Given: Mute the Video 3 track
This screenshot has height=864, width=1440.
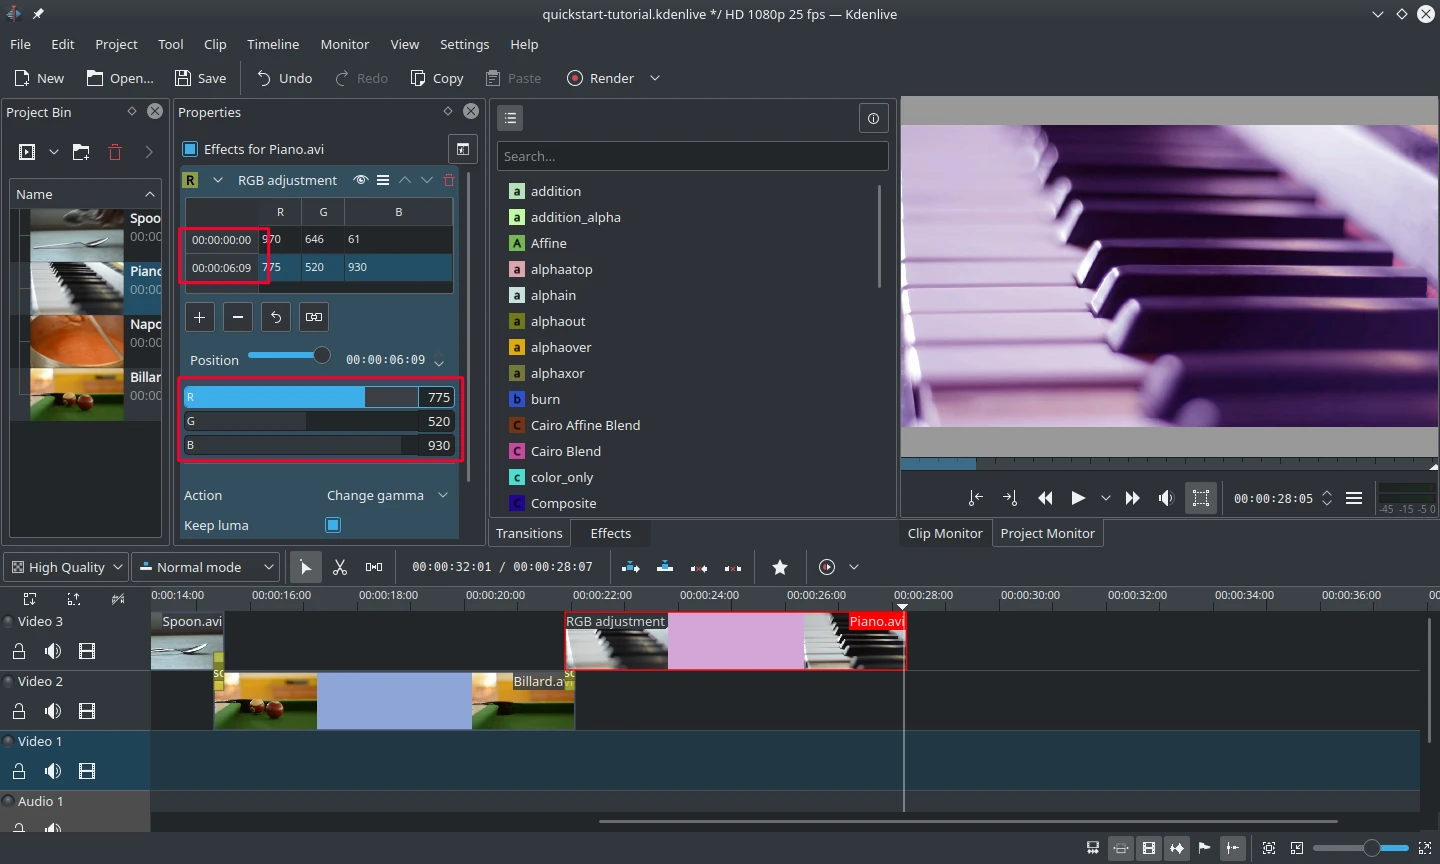Looking at the screenshot, I should click(53, 651).
